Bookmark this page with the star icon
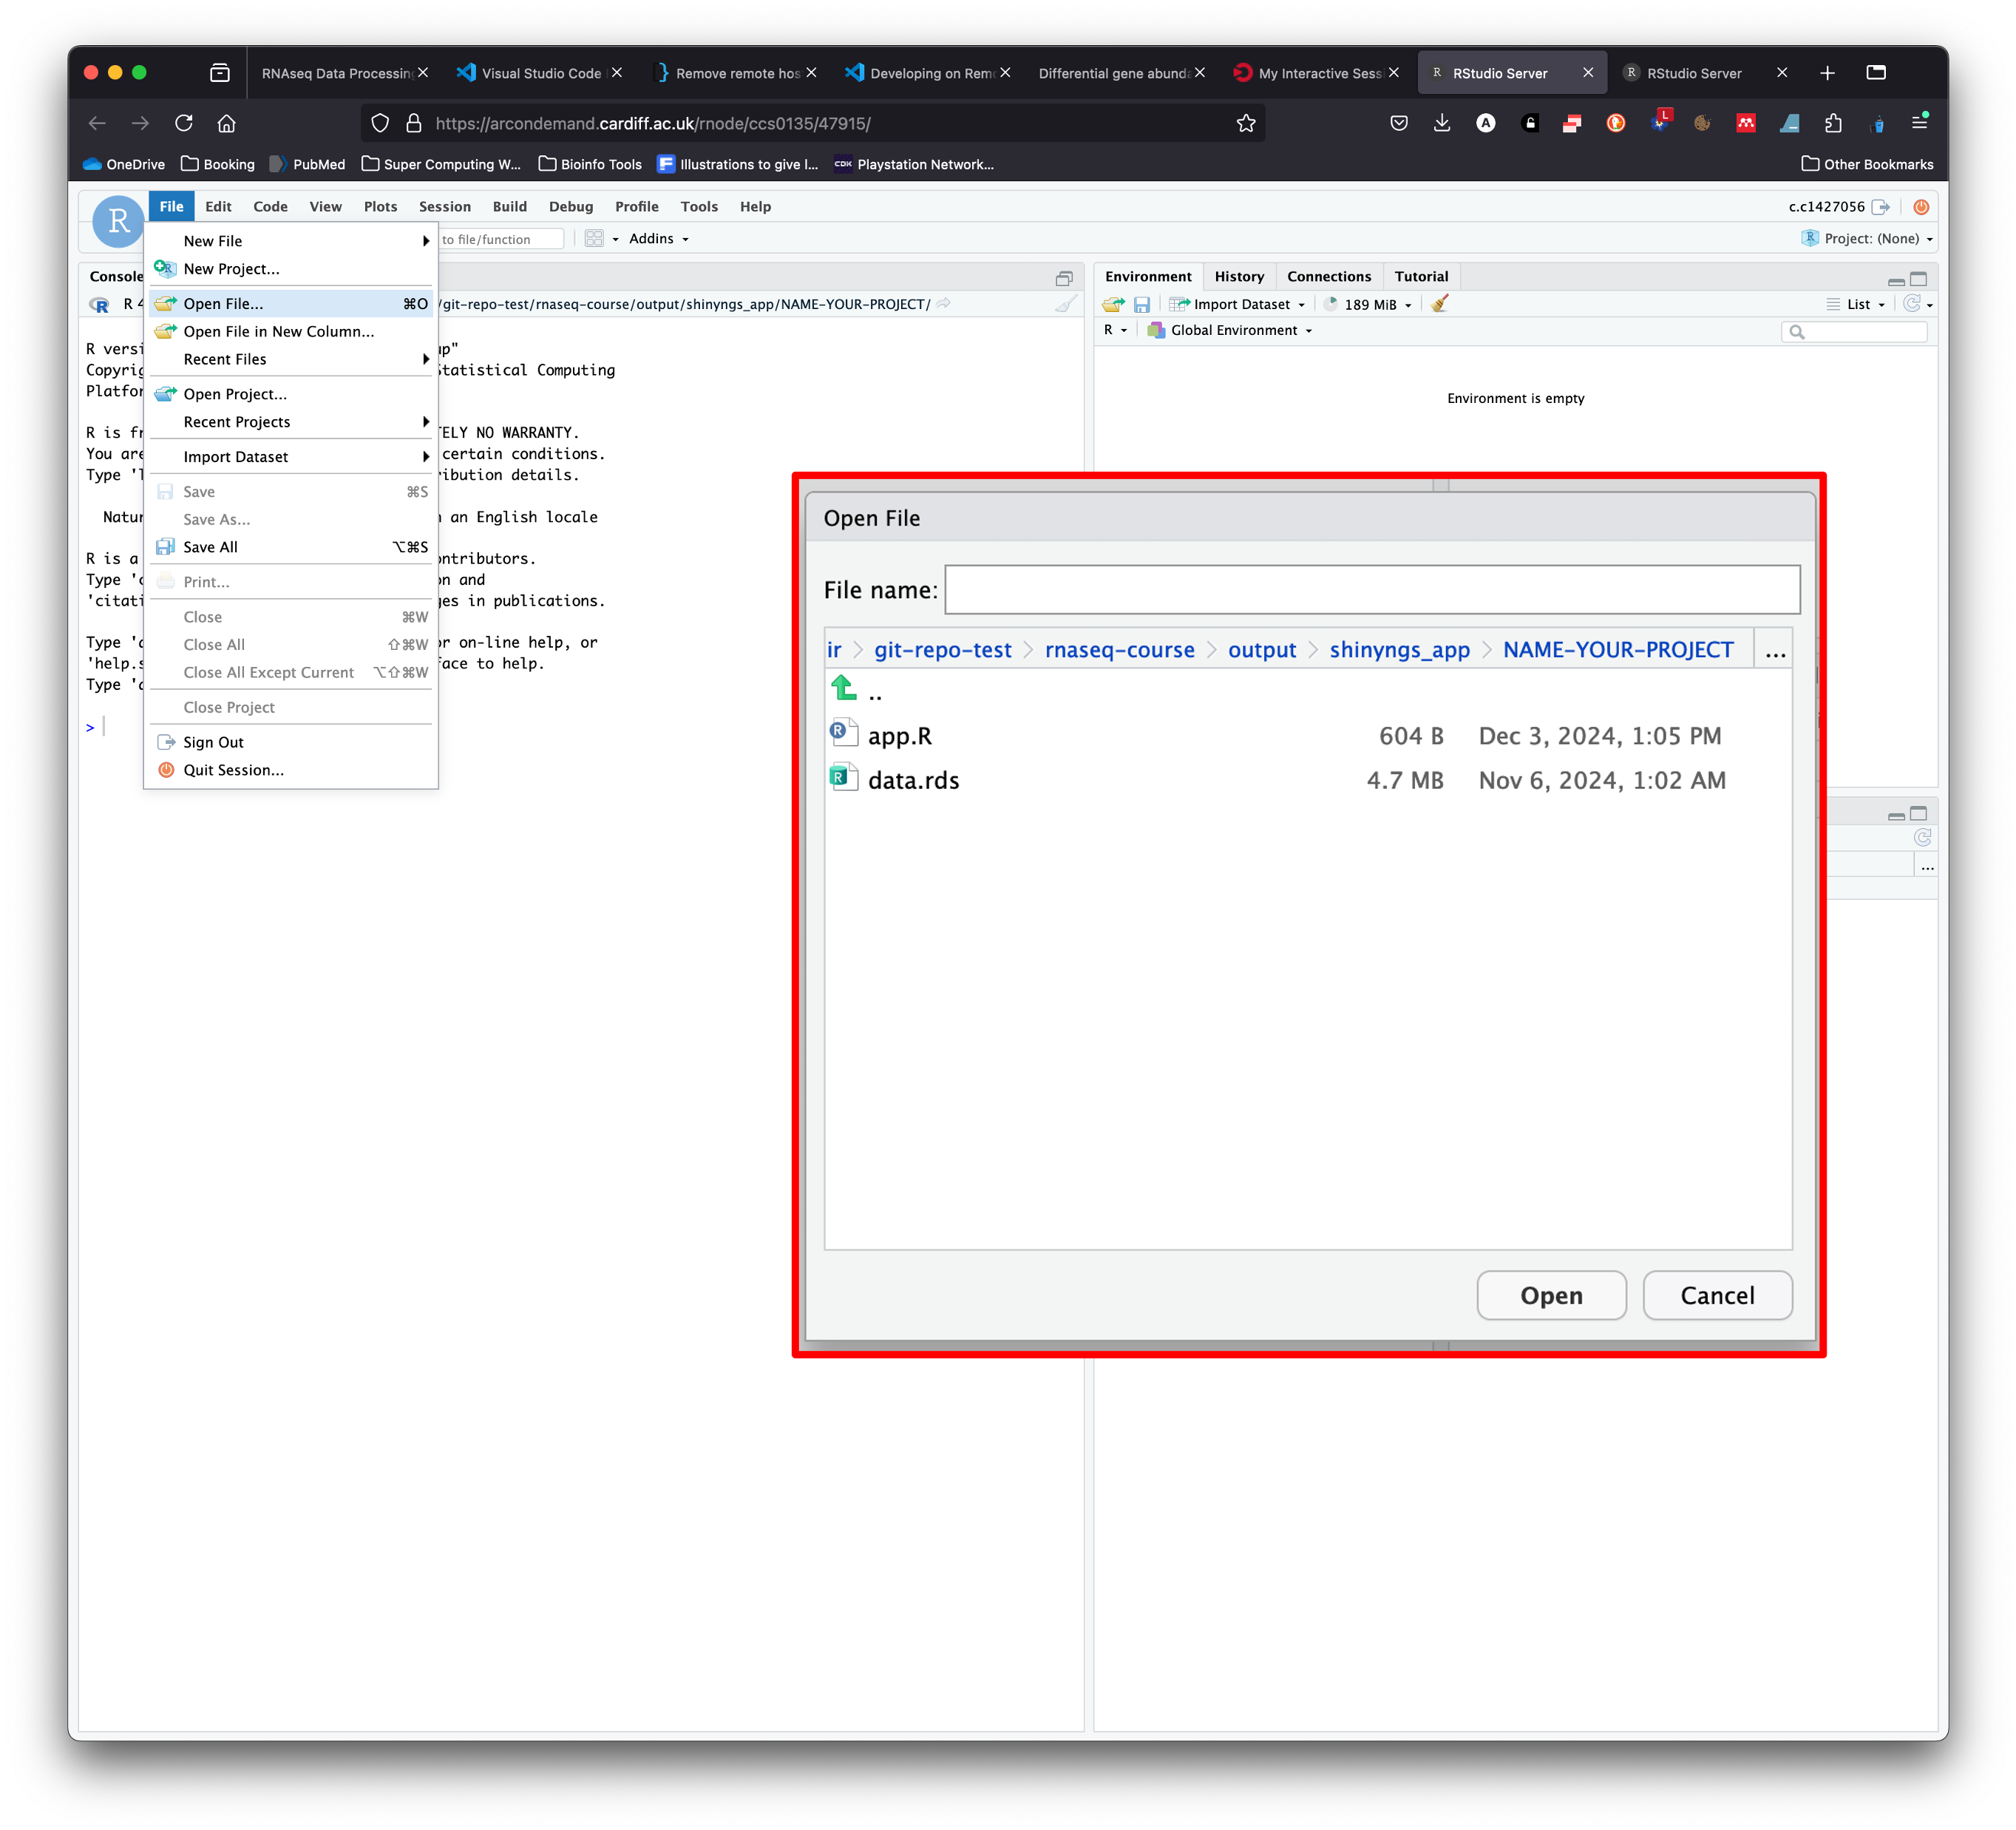Viewport: 2016px width, 1830px height. click(1245, 123)
